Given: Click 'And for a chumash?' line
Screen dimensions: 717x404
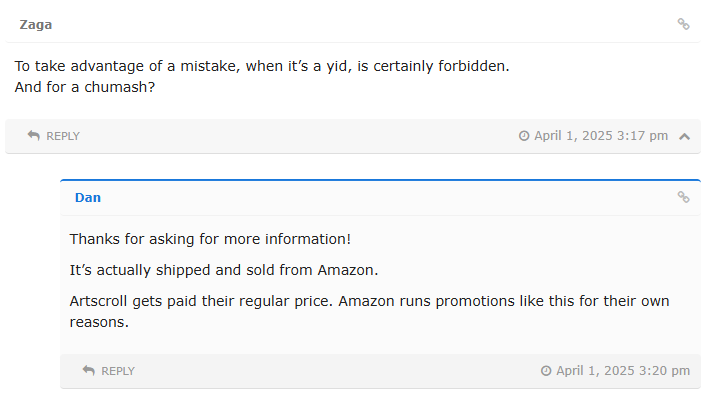Looking at the screenshot, I should (x=85, y=87).
